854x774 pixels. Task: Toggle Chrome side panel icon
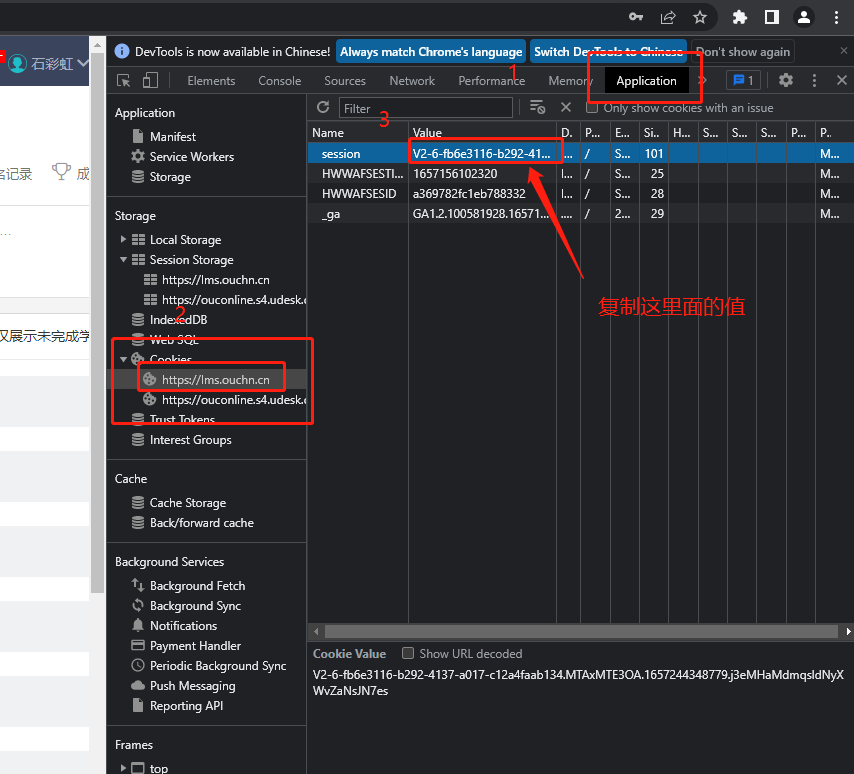click(772, 17)
